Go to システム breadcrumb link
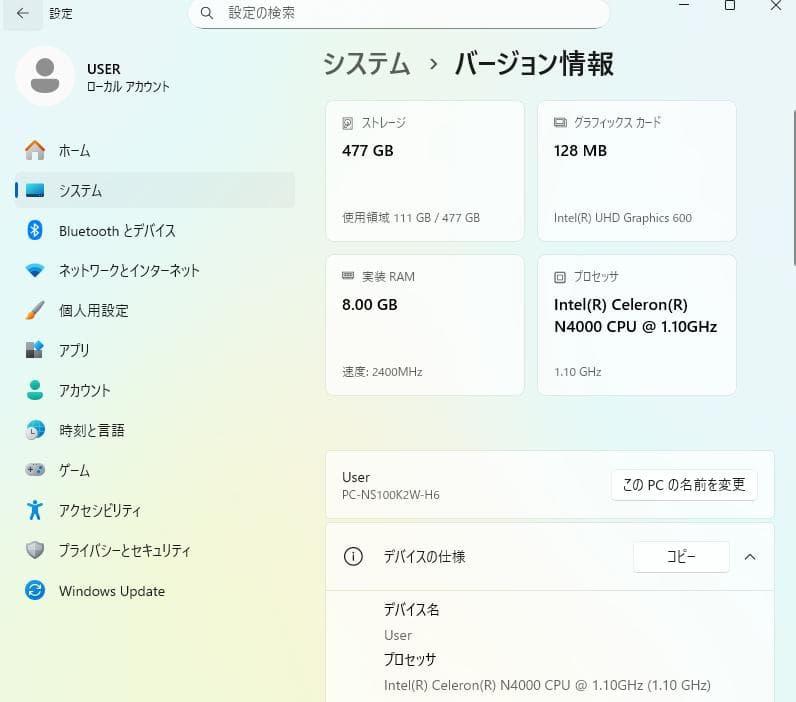Image resolution: width=796 pixels, height=702 pixels. [367, 64]
